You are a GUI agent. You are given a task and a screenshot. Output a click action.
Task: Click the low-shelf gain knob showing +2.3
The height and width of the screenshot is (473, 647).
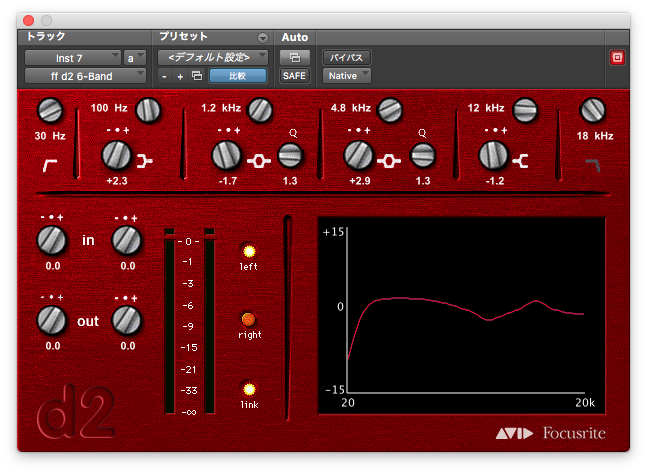click(116, 155)
